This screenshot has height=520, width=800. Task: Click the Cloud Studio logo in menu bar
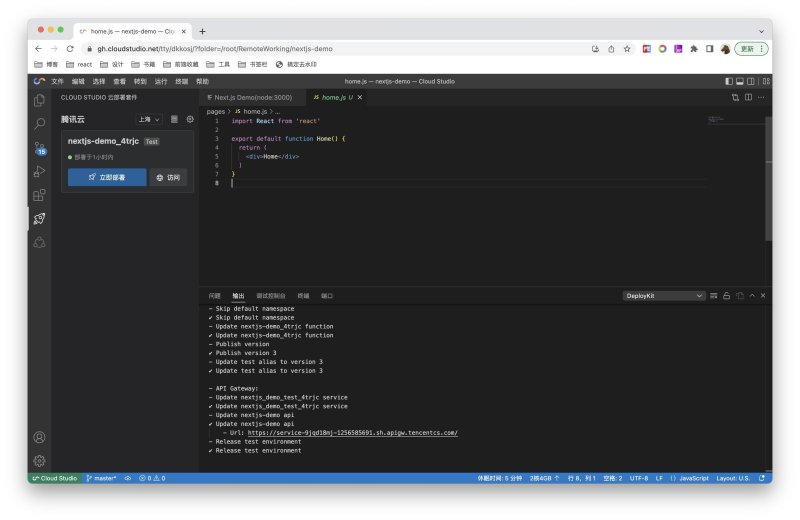click(39, 81)
